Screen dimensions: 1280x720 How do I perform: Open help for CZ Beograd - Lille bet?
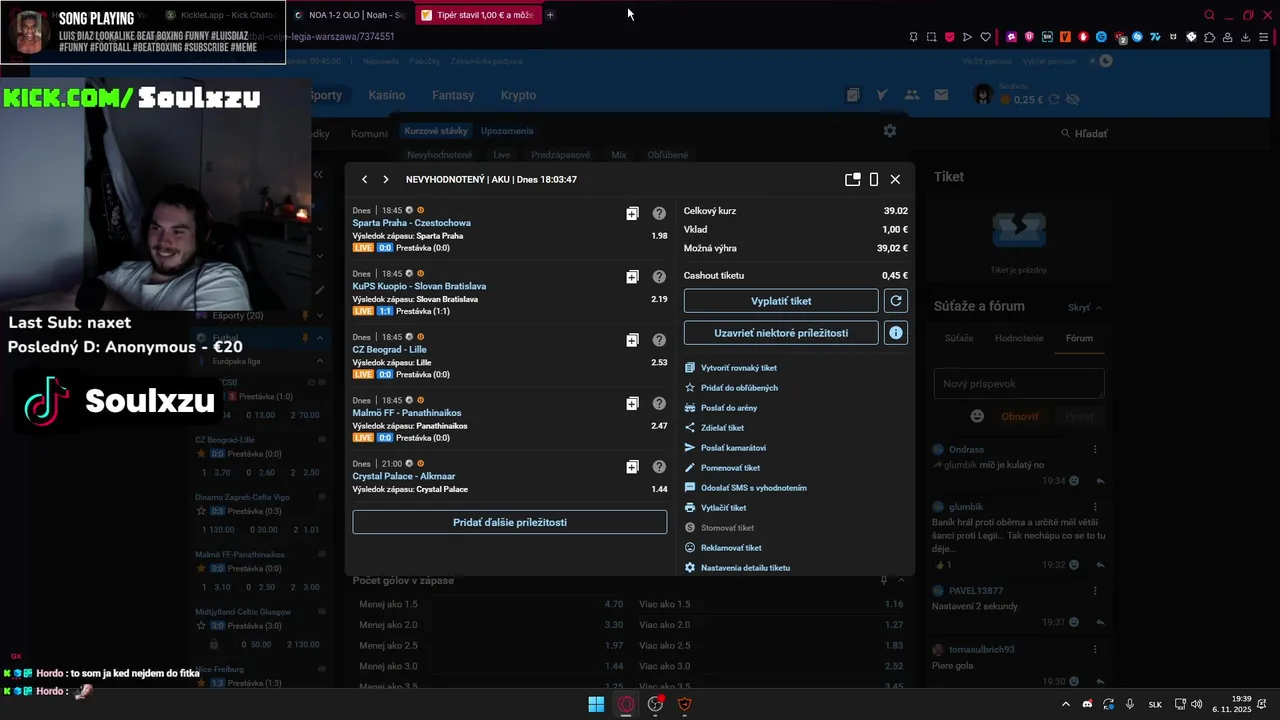(x=659, y=340)
